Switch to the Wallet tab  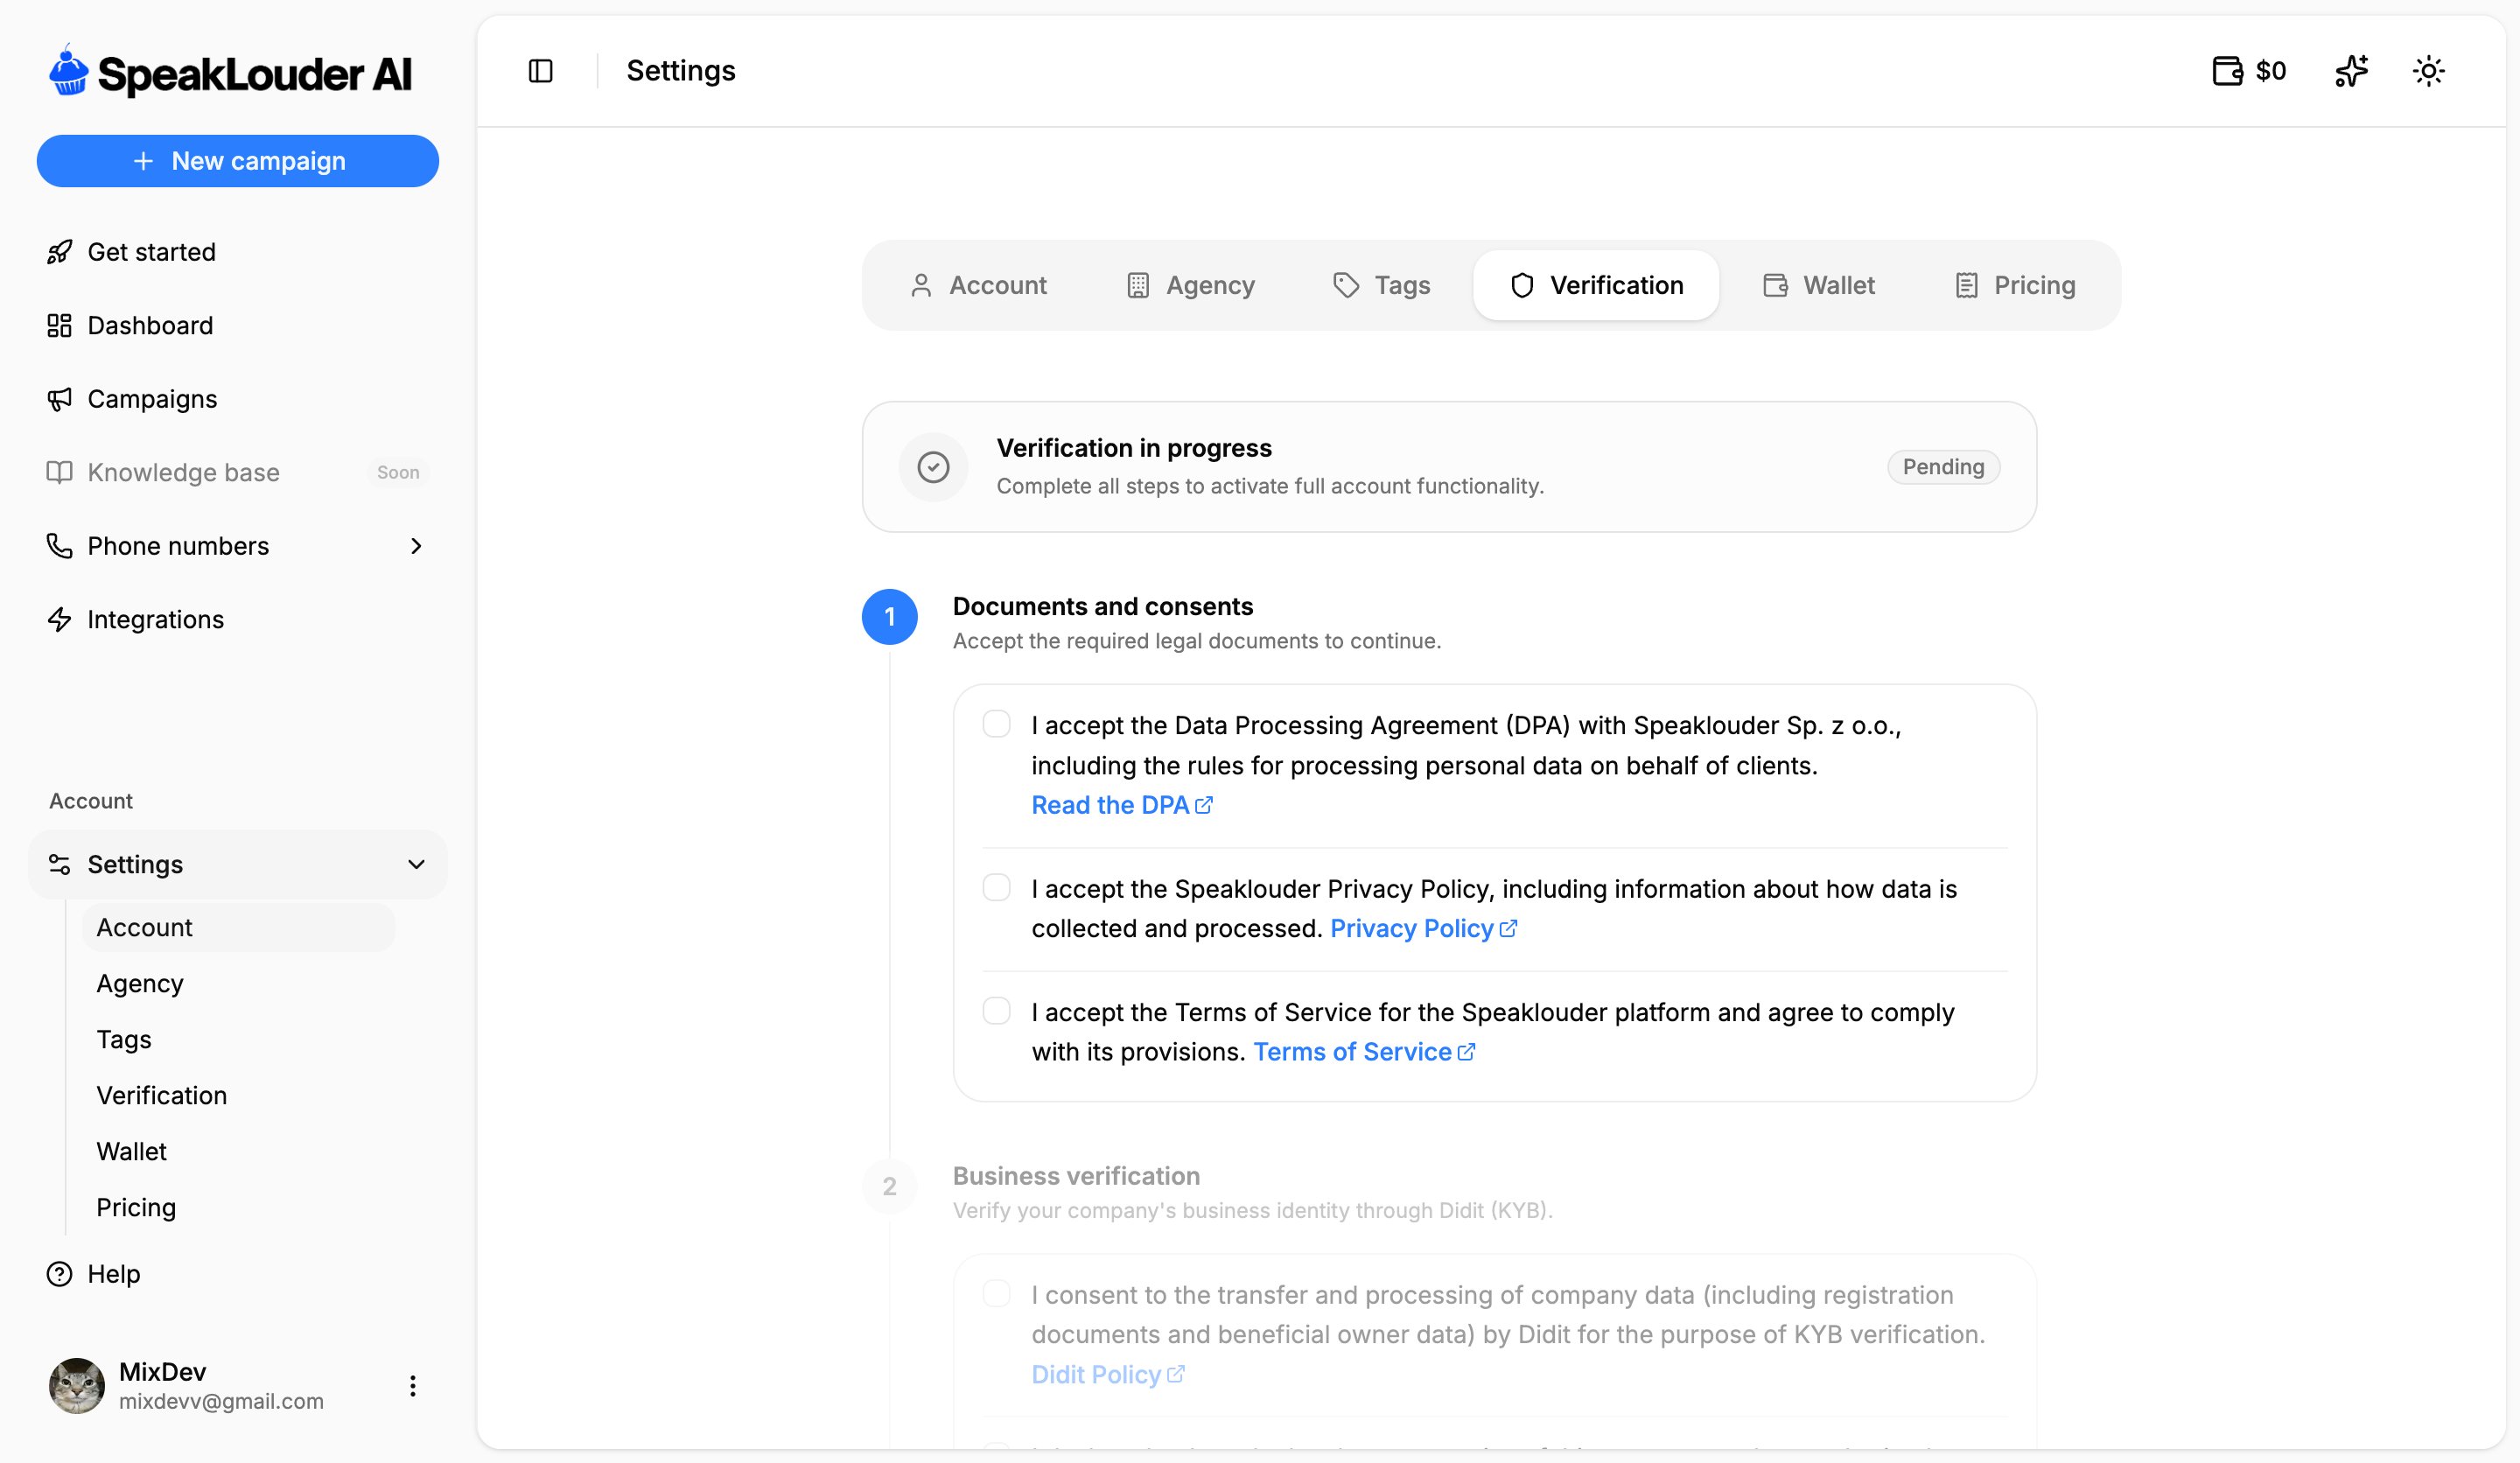point(1818,286)
